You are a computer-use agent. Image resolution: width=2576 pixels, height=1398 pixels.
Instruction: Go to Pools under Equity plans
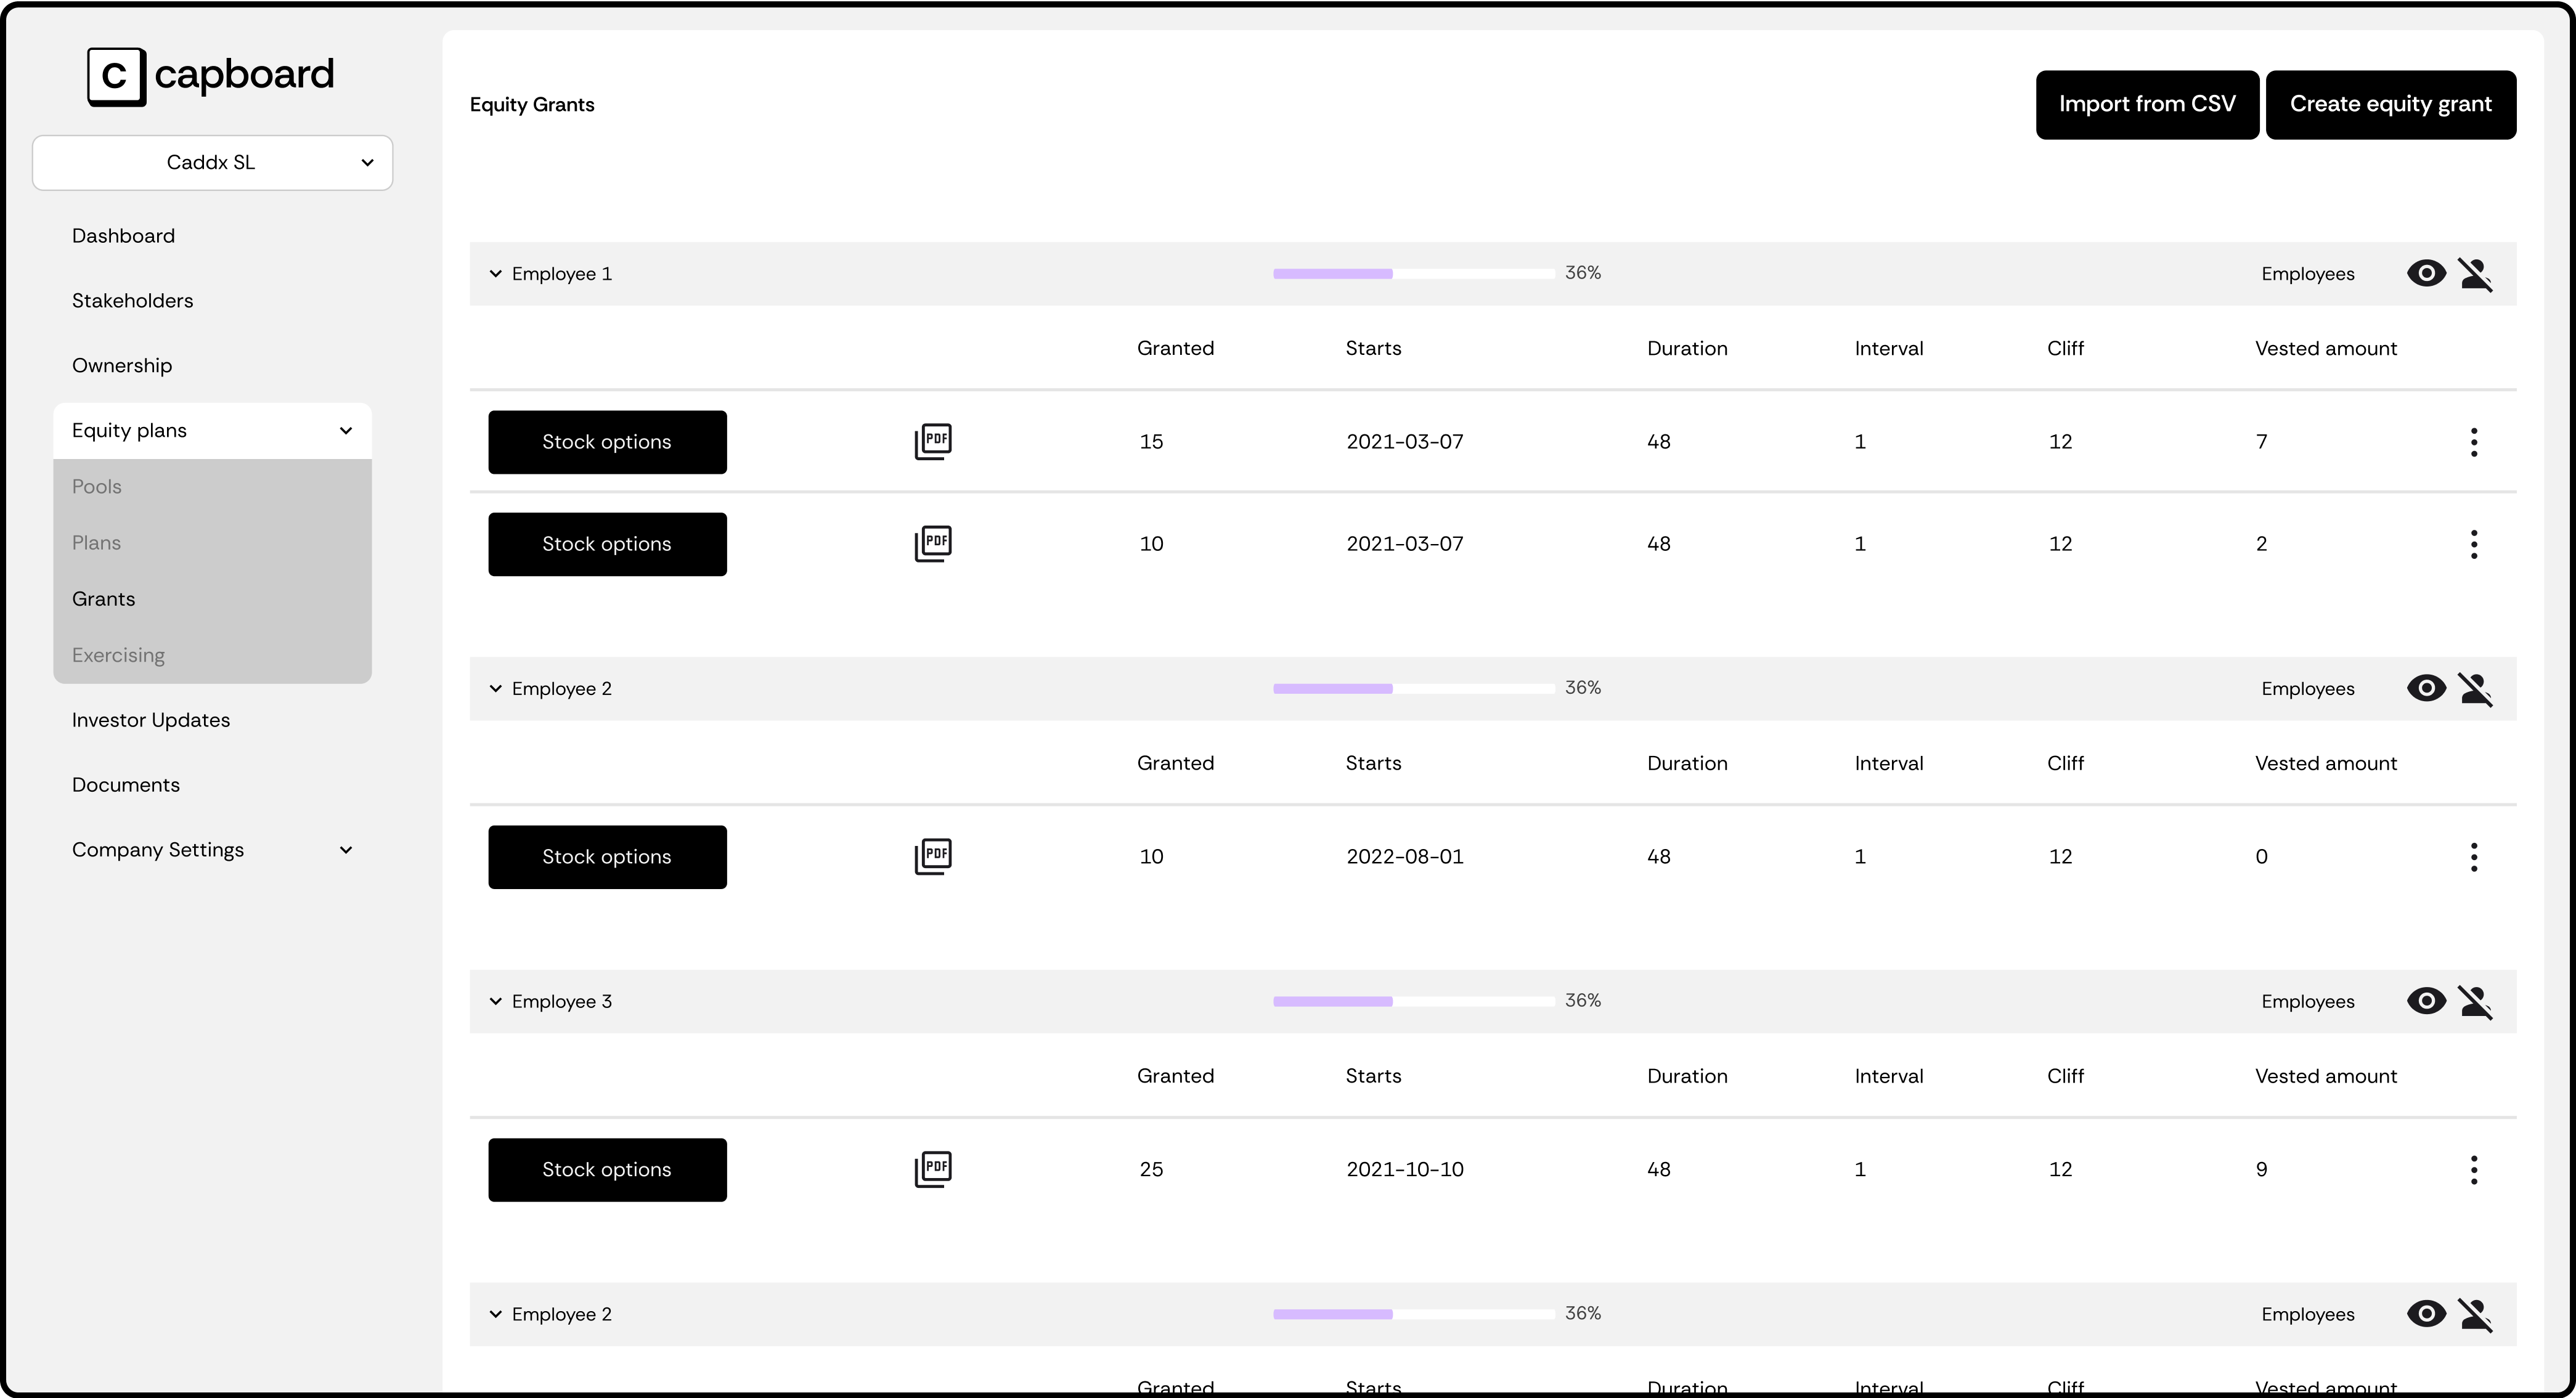tap(97, 487)
